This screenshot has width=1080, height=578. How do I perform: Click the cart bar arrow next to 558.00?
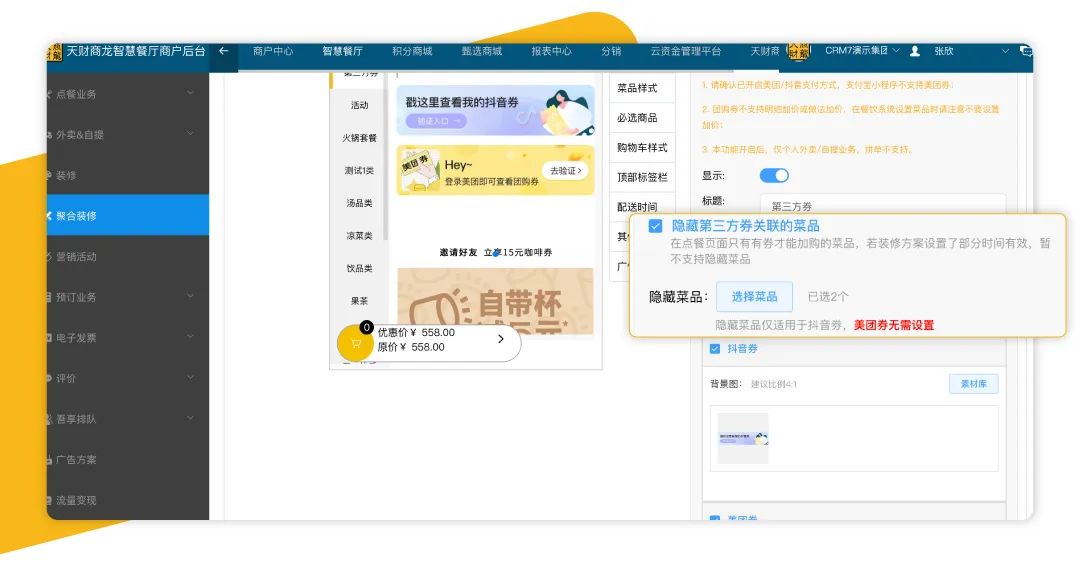[x=501, y=339]
